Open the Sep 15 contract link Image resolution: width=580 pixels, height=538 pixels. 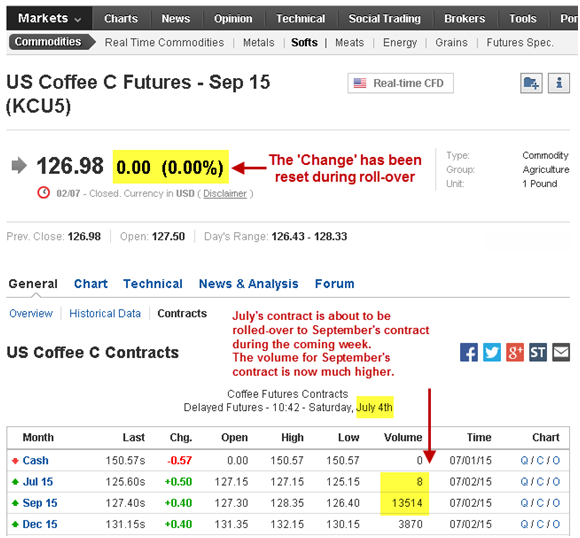coord(40,503)
